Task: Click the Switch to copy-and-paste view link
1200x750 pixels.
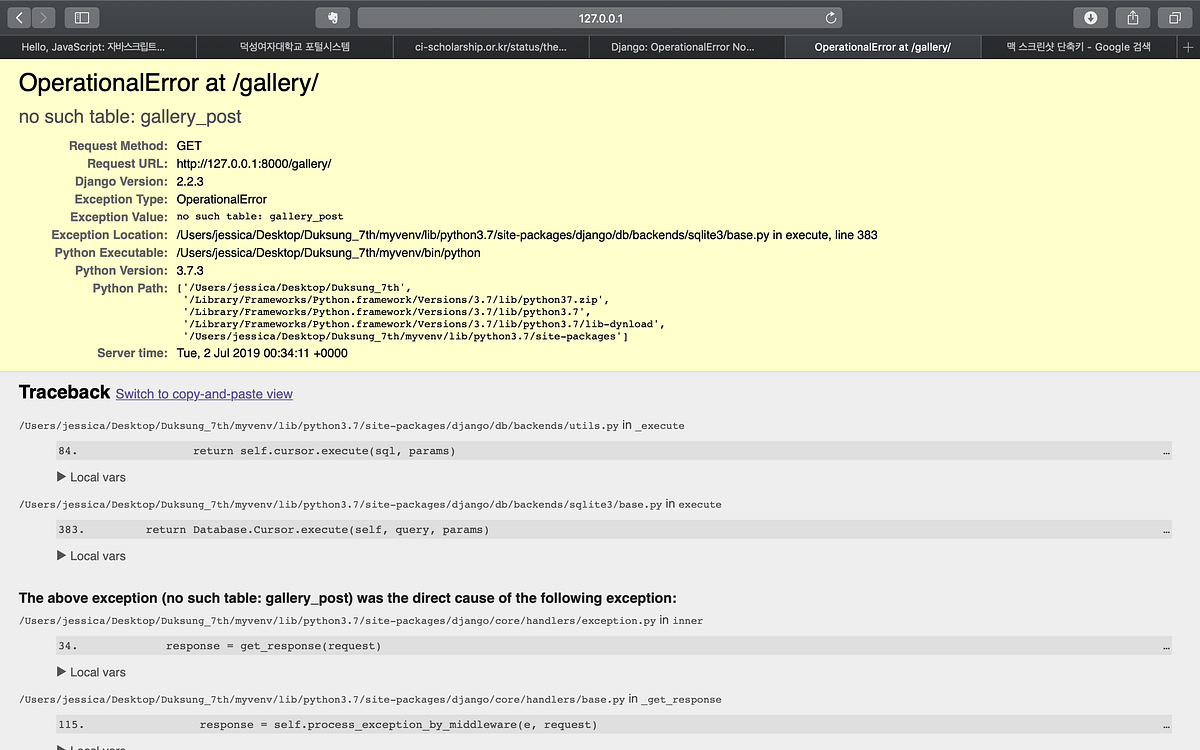Action: 203,394
